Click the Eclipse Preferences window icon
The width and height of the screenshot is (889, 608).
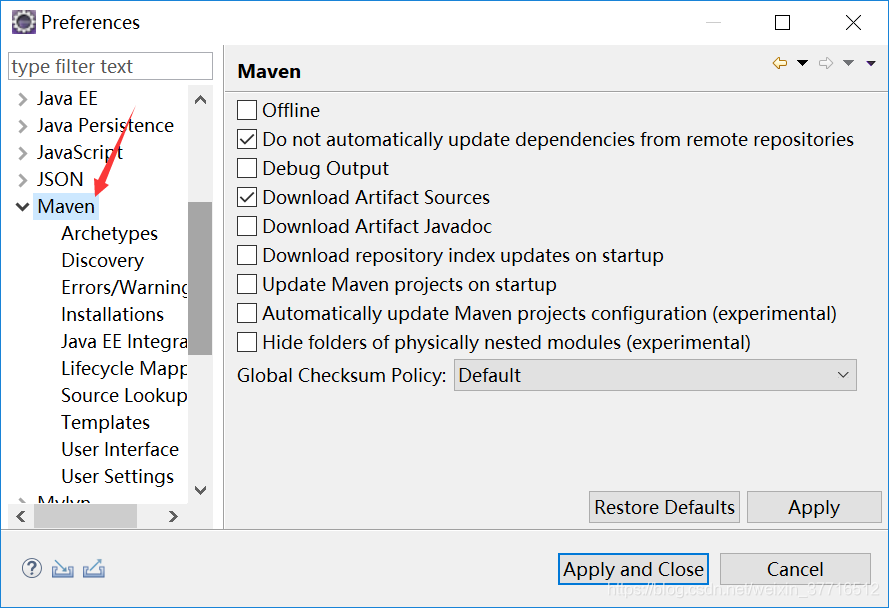coord(24,22)
